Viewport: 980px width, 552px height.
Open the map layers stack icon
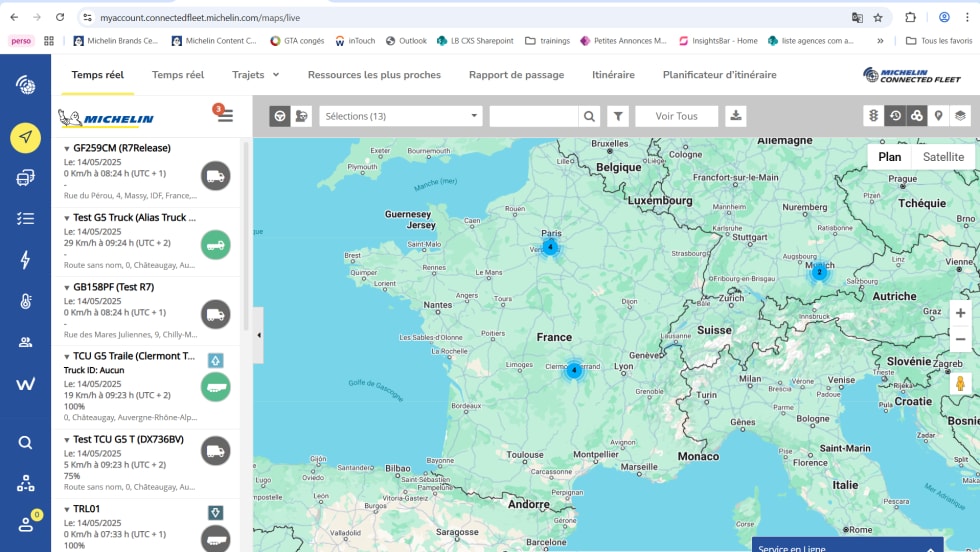[x=960, y=116]
